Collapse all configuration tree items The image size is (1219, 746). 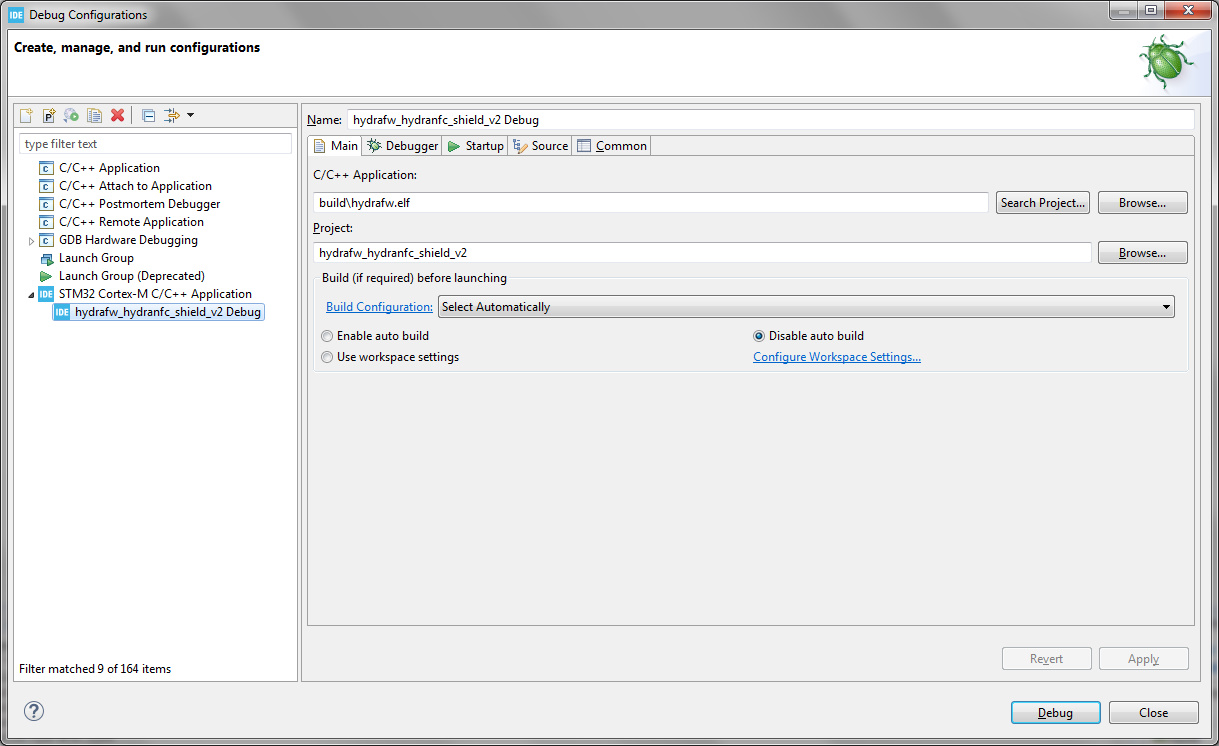click(x=148, y=116)
